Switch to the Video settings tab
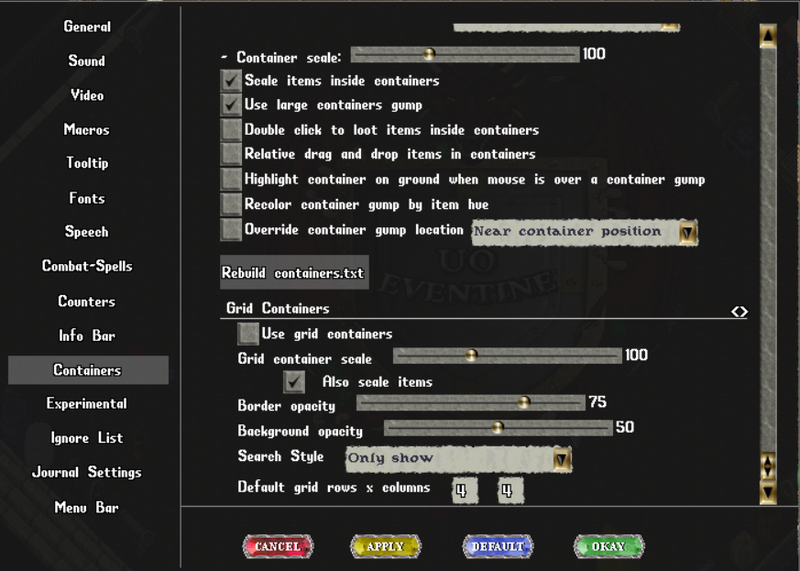Viewport: 800px width, 571px height. coord(87,96)
